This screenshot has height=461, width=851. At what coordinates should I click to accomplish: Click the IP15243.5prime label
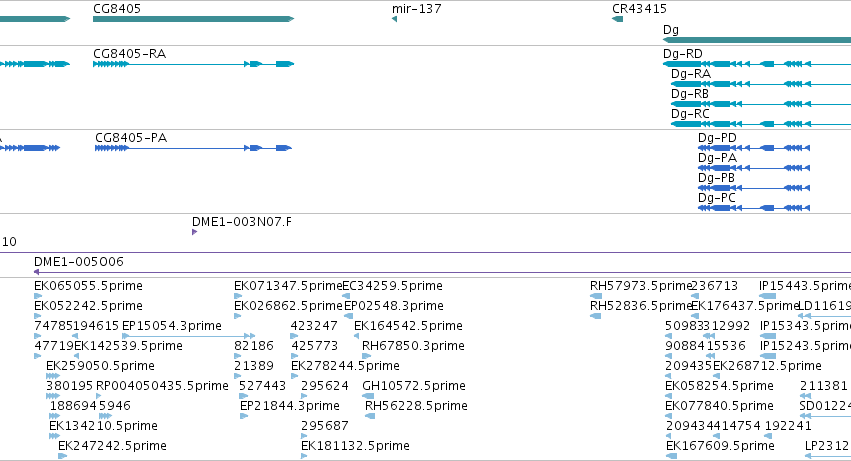click(x=805, y=346)
